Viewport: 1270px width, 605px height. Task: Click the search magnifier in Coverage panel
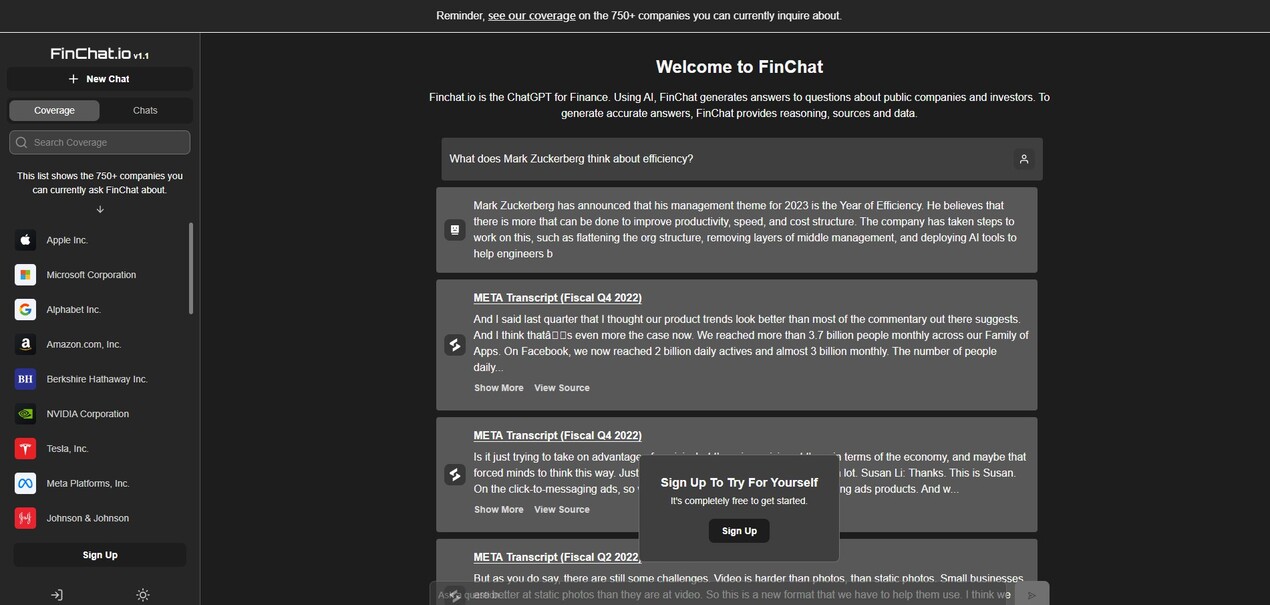[x=21, y=142]
